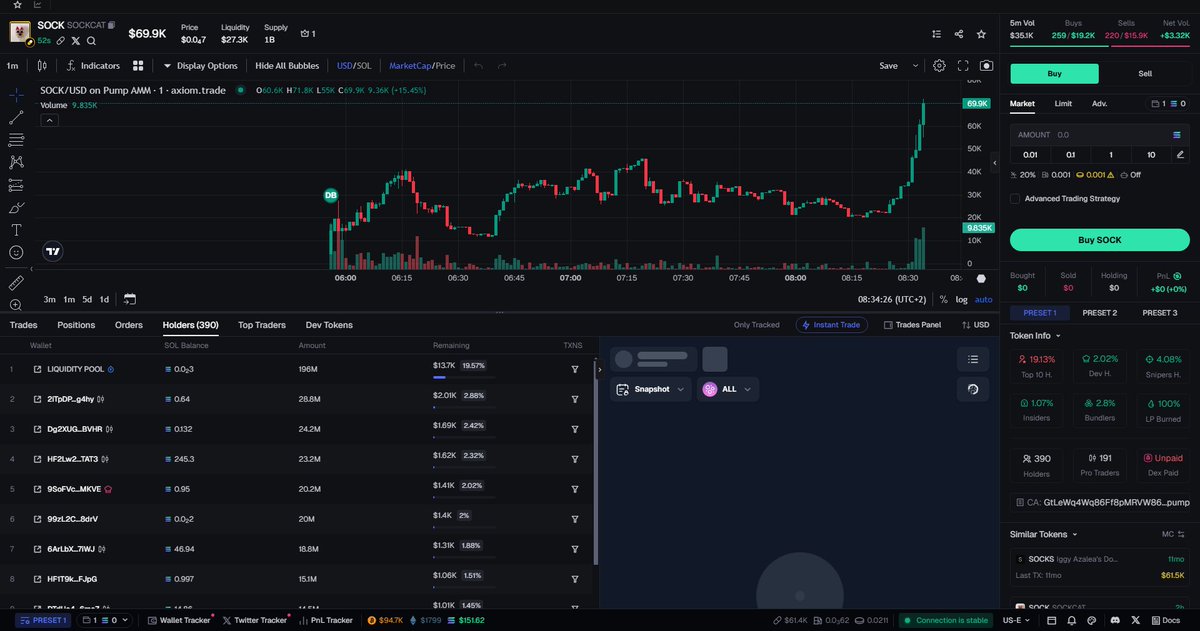
Task: Open the Display Options dropdown
Action: click(x=200, y=66)
